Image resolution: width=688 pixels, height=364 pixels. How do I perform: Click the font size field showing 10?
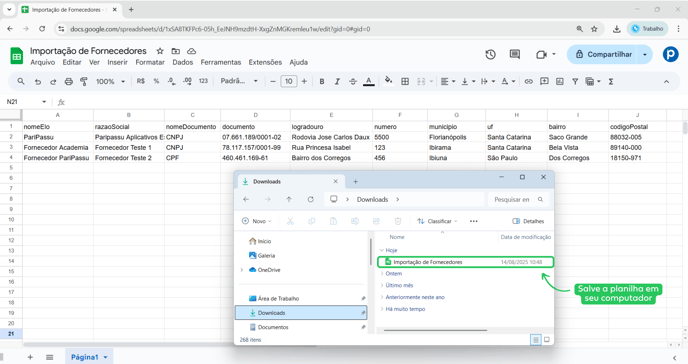pos(288,82)
